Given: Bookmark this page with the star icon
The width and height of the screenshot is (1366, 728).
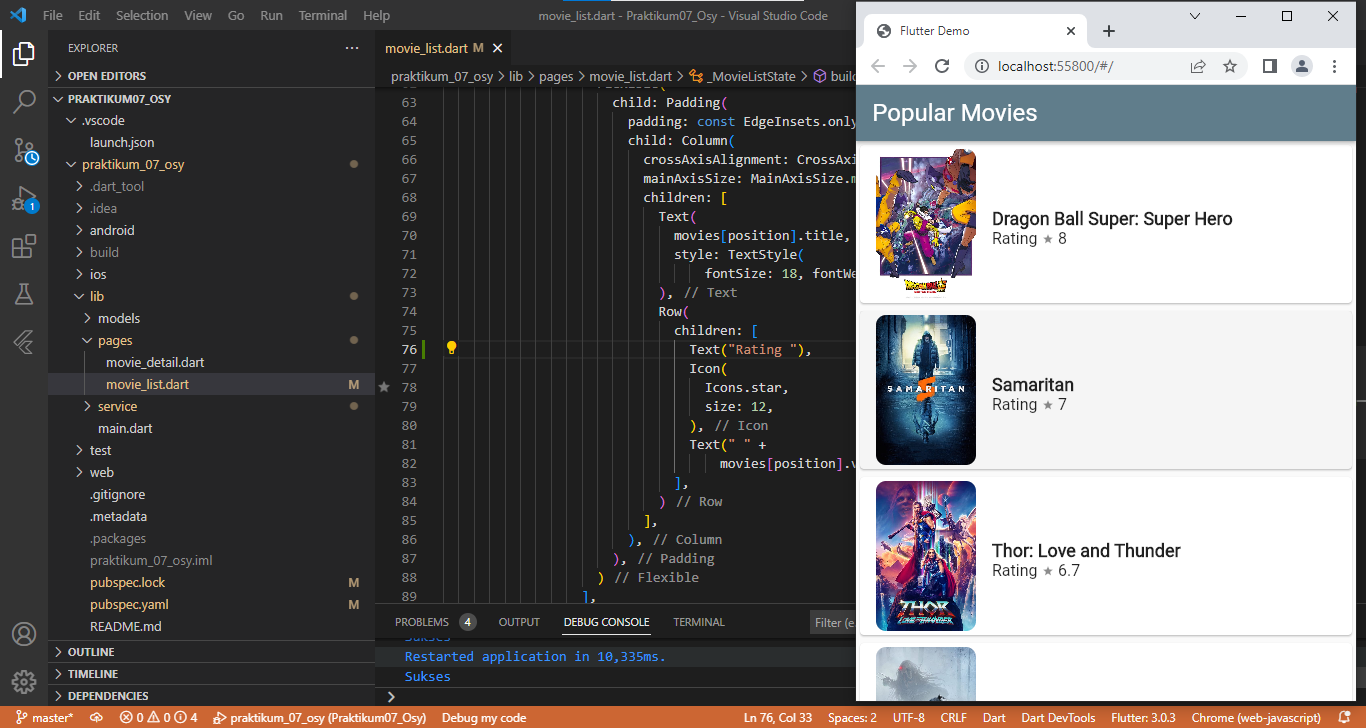Looking at the screenshot, I should [x=1230, y=66].
